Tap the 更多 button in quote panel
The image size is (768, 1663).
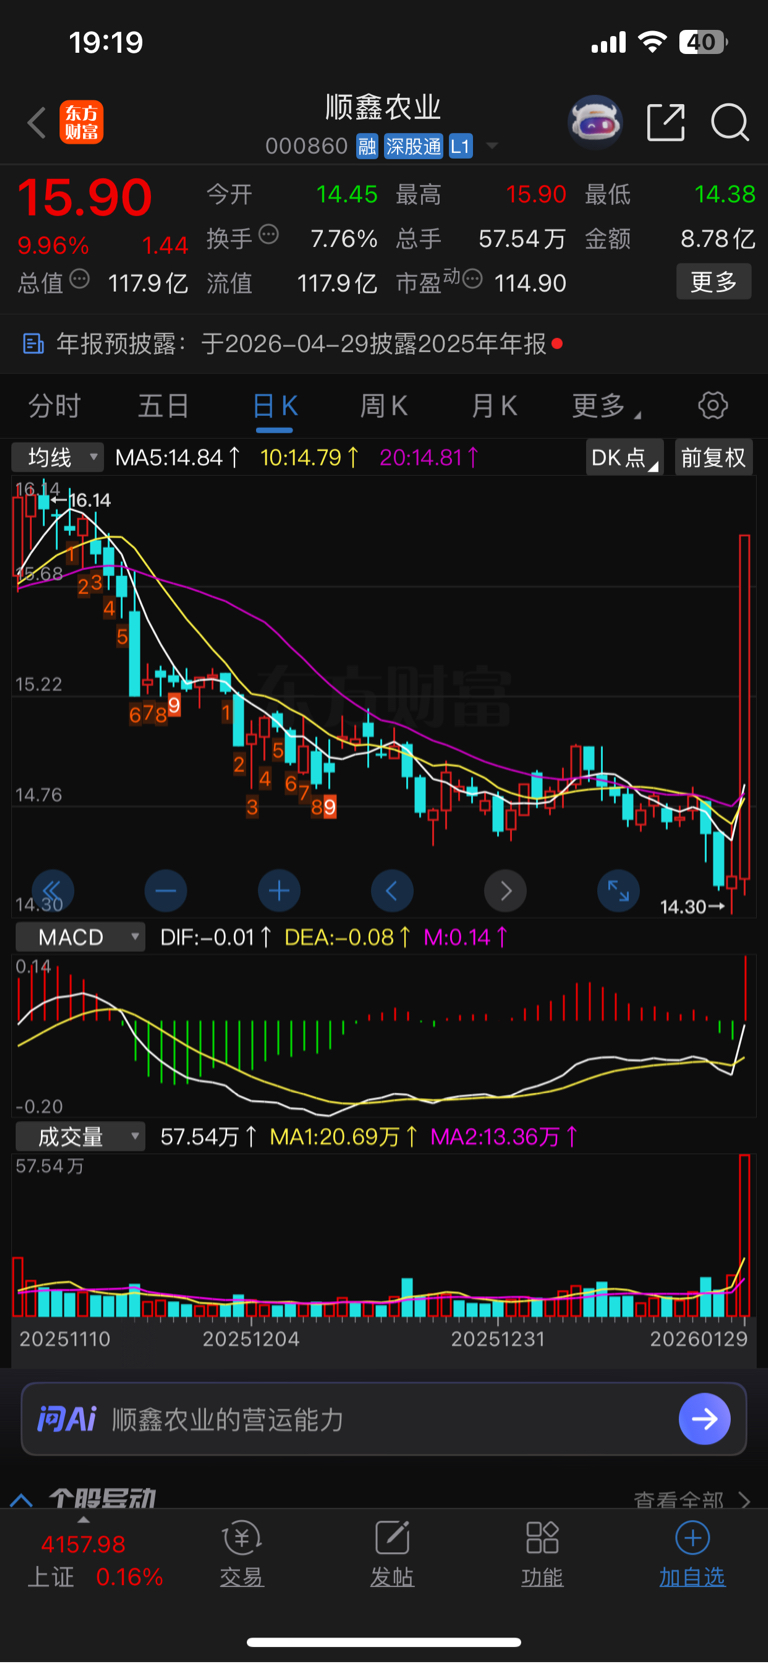pos(714,282)
